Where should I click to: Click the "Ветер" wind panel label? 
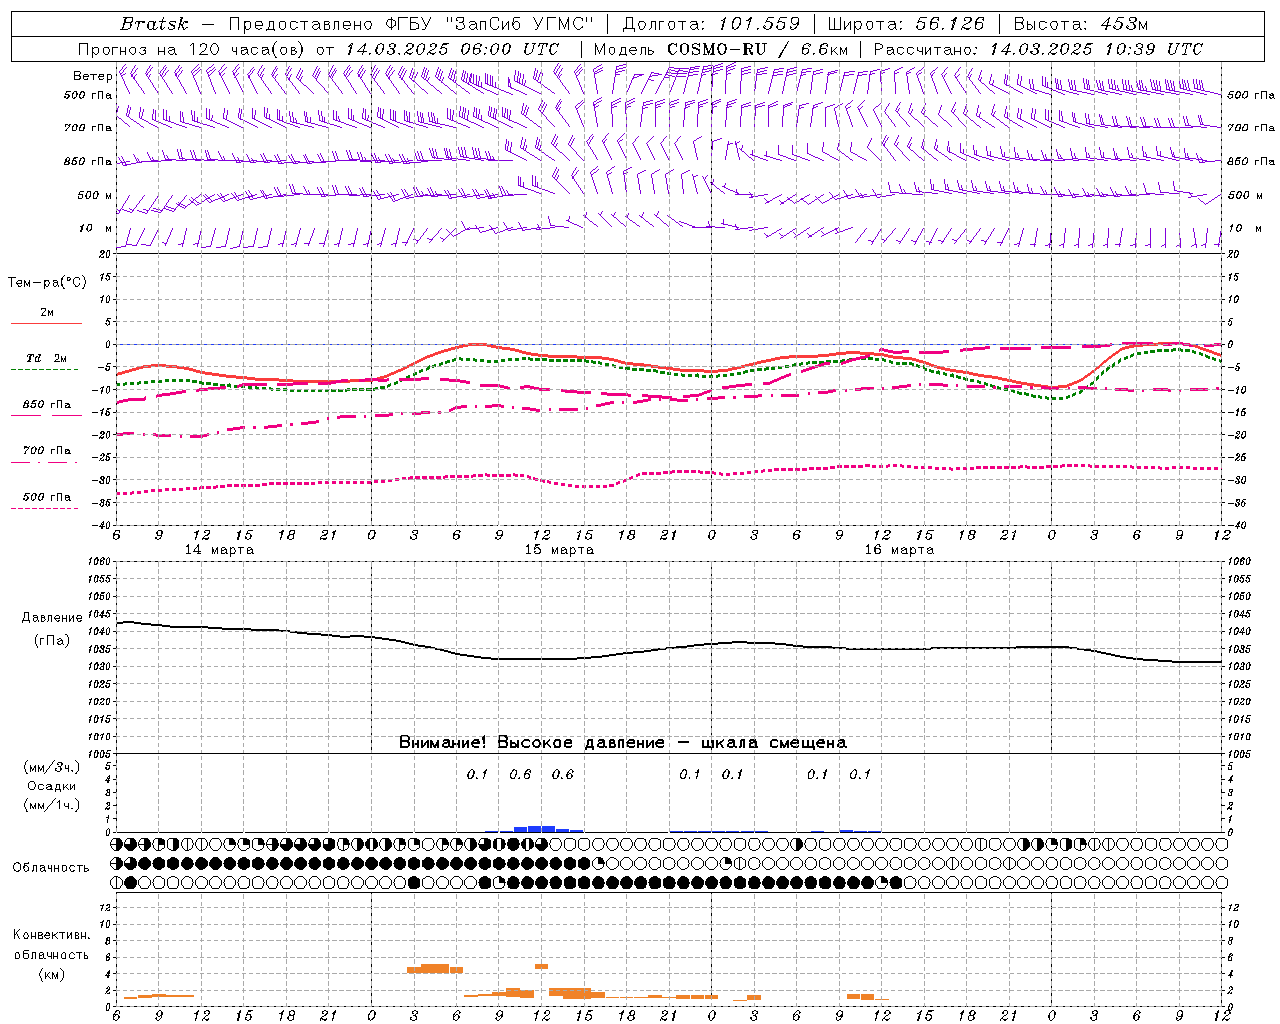pos(93,76)
